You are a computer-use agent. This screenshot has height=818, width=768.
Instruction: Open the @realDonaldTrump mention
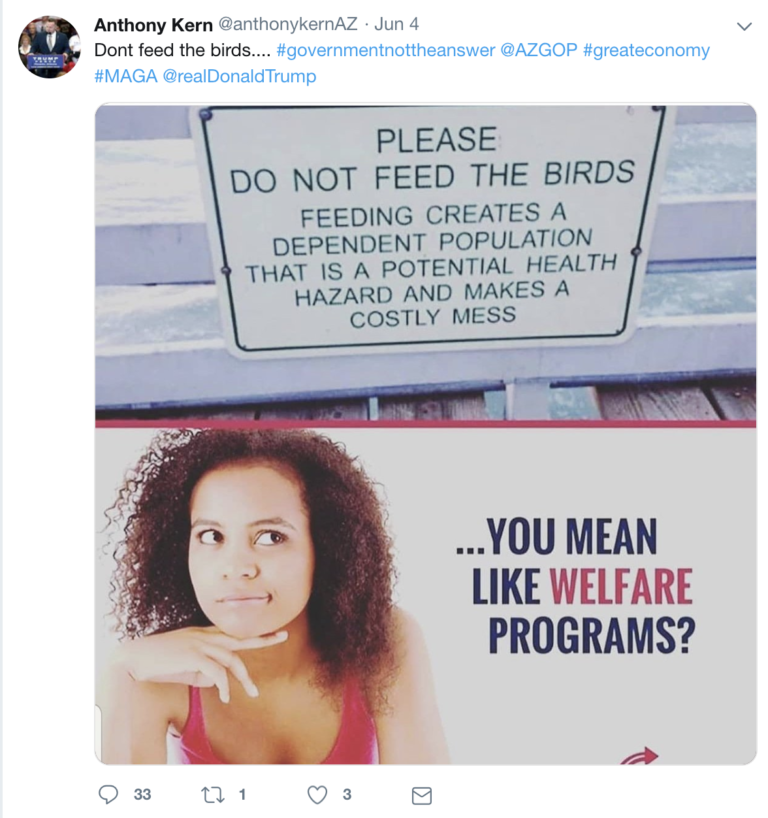pos(239,76)
